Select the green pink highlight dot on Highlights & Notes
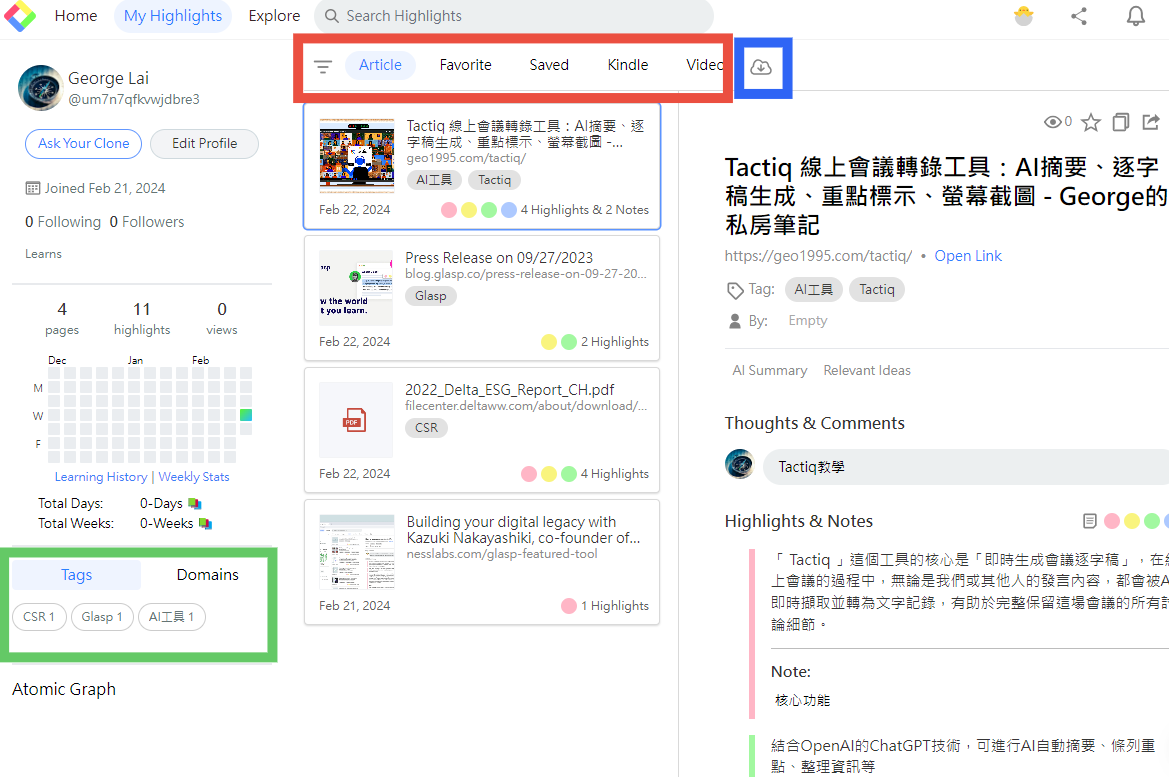Viewport: 1169px width, 777px height. point(1151,521)
